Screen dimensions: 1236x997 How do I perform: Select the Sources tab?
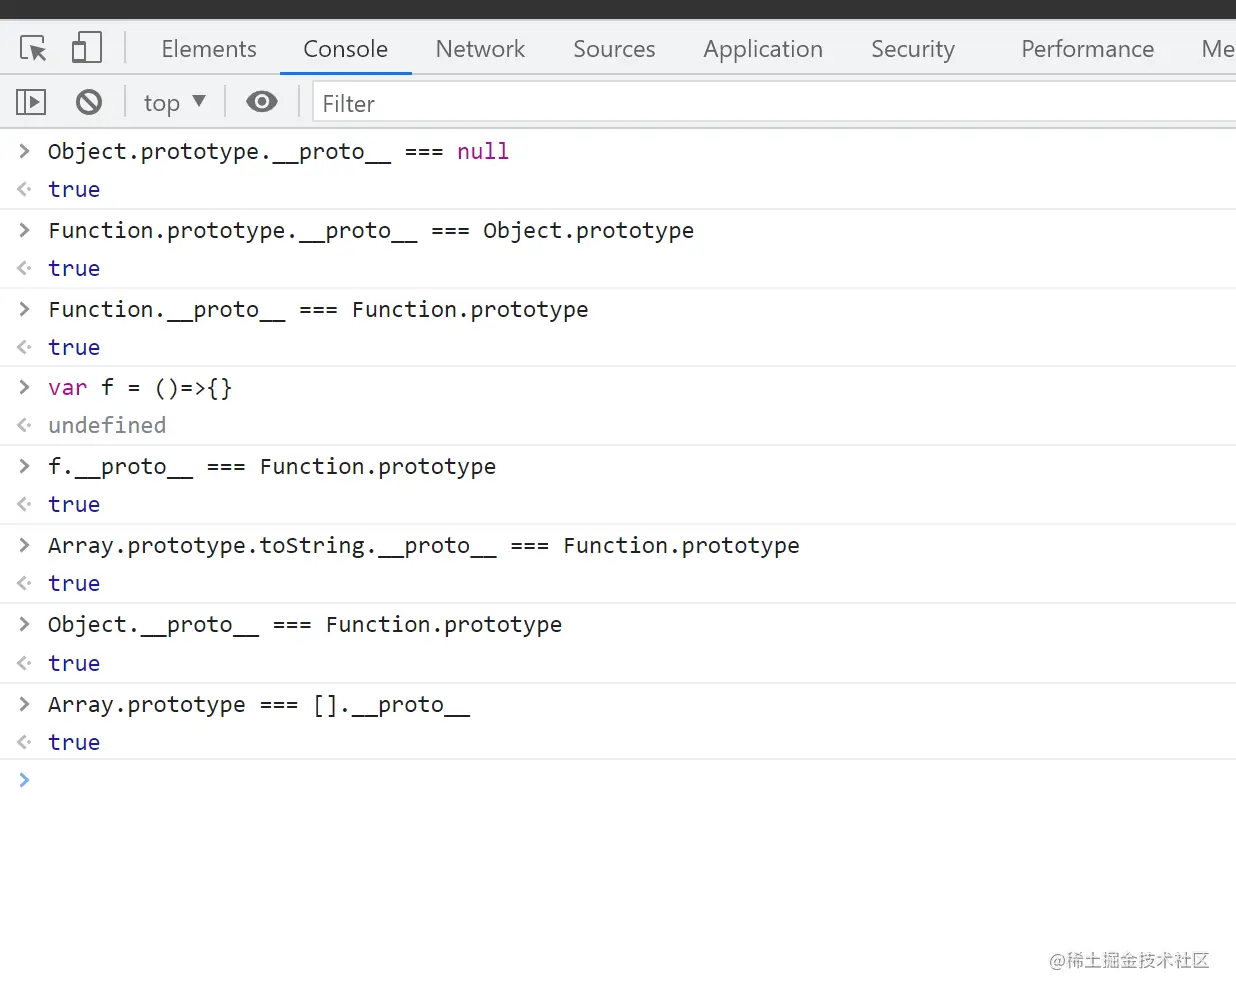[x=614, y=49]
